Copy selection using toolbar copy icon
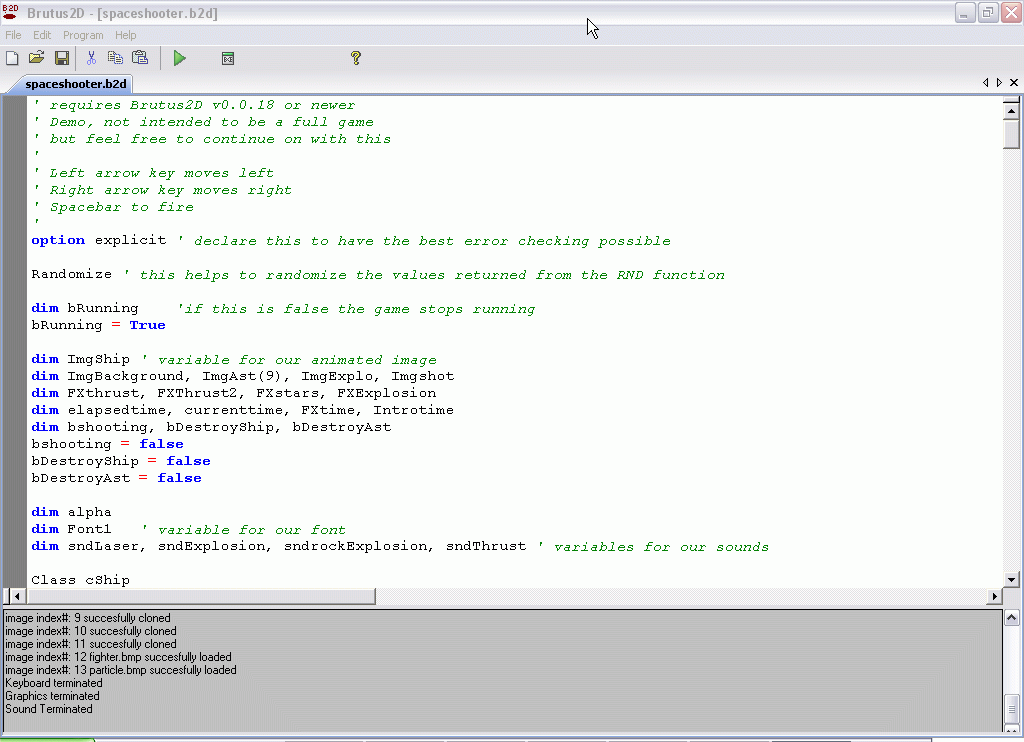Image resolution: width=1024 pixels, height=742 pixels. (x=116, y=58)
